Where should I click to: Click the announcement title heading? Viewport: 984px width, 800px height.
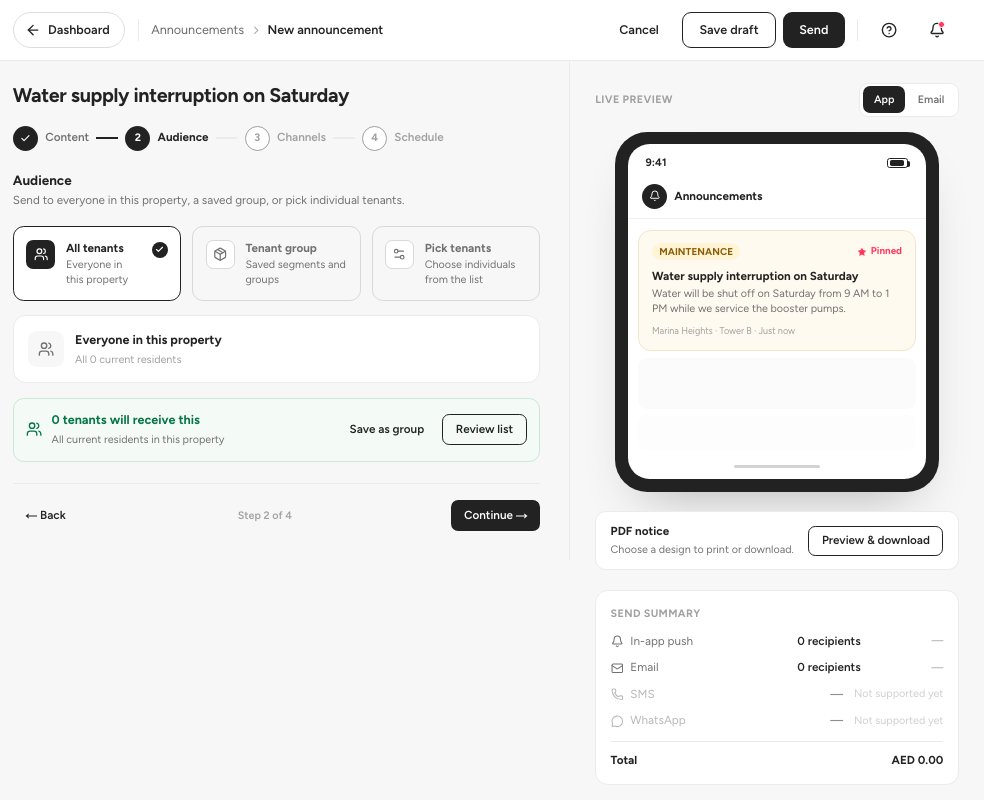[181, 95]
